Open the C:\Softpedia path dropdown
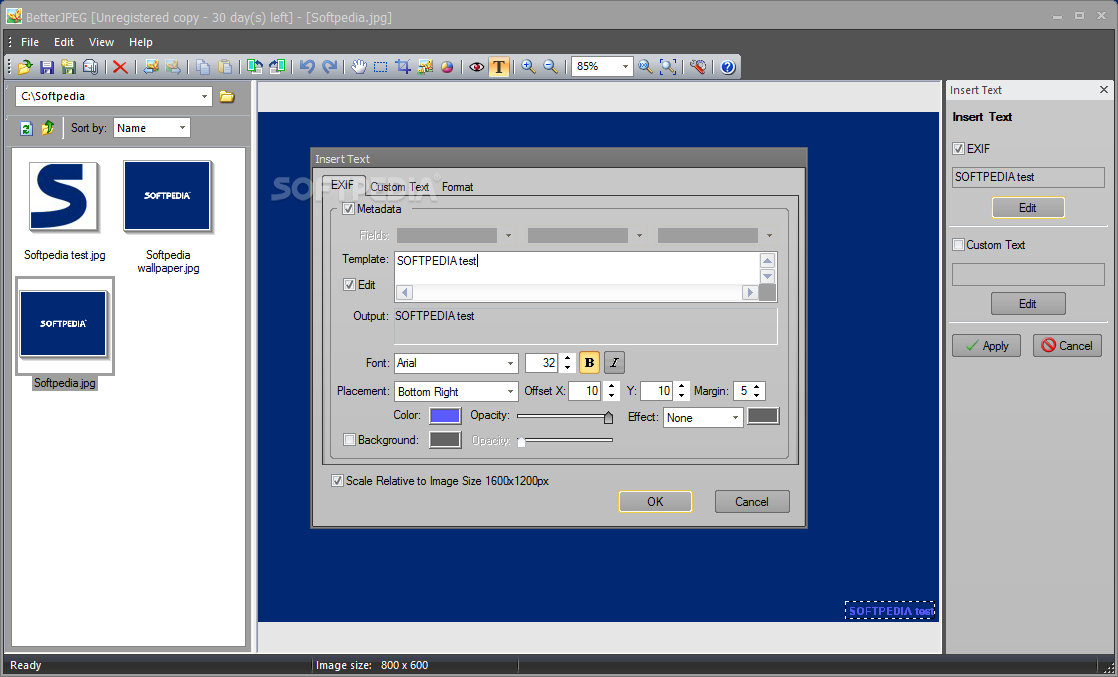Viewport: 1118px width, 677px height. [x=205, y=96]
